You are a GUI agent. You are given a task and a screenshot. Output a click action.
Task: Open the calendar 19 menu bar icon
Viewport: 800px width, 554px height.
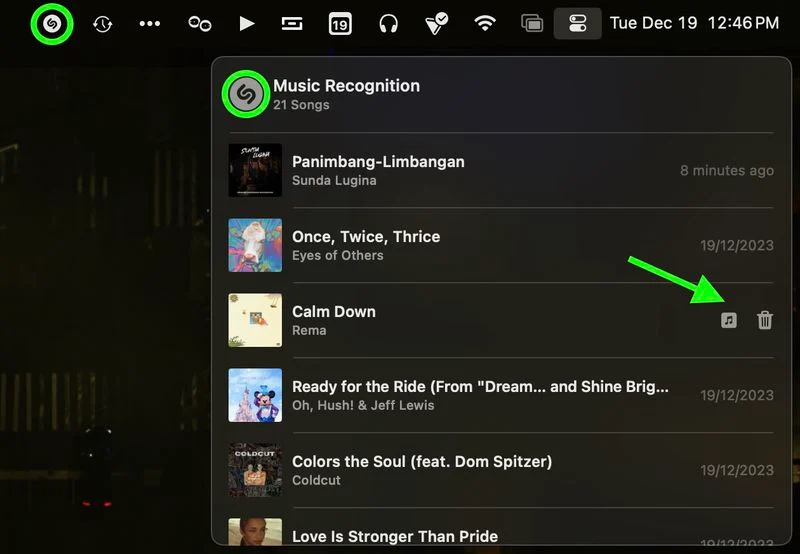(340, 23)
